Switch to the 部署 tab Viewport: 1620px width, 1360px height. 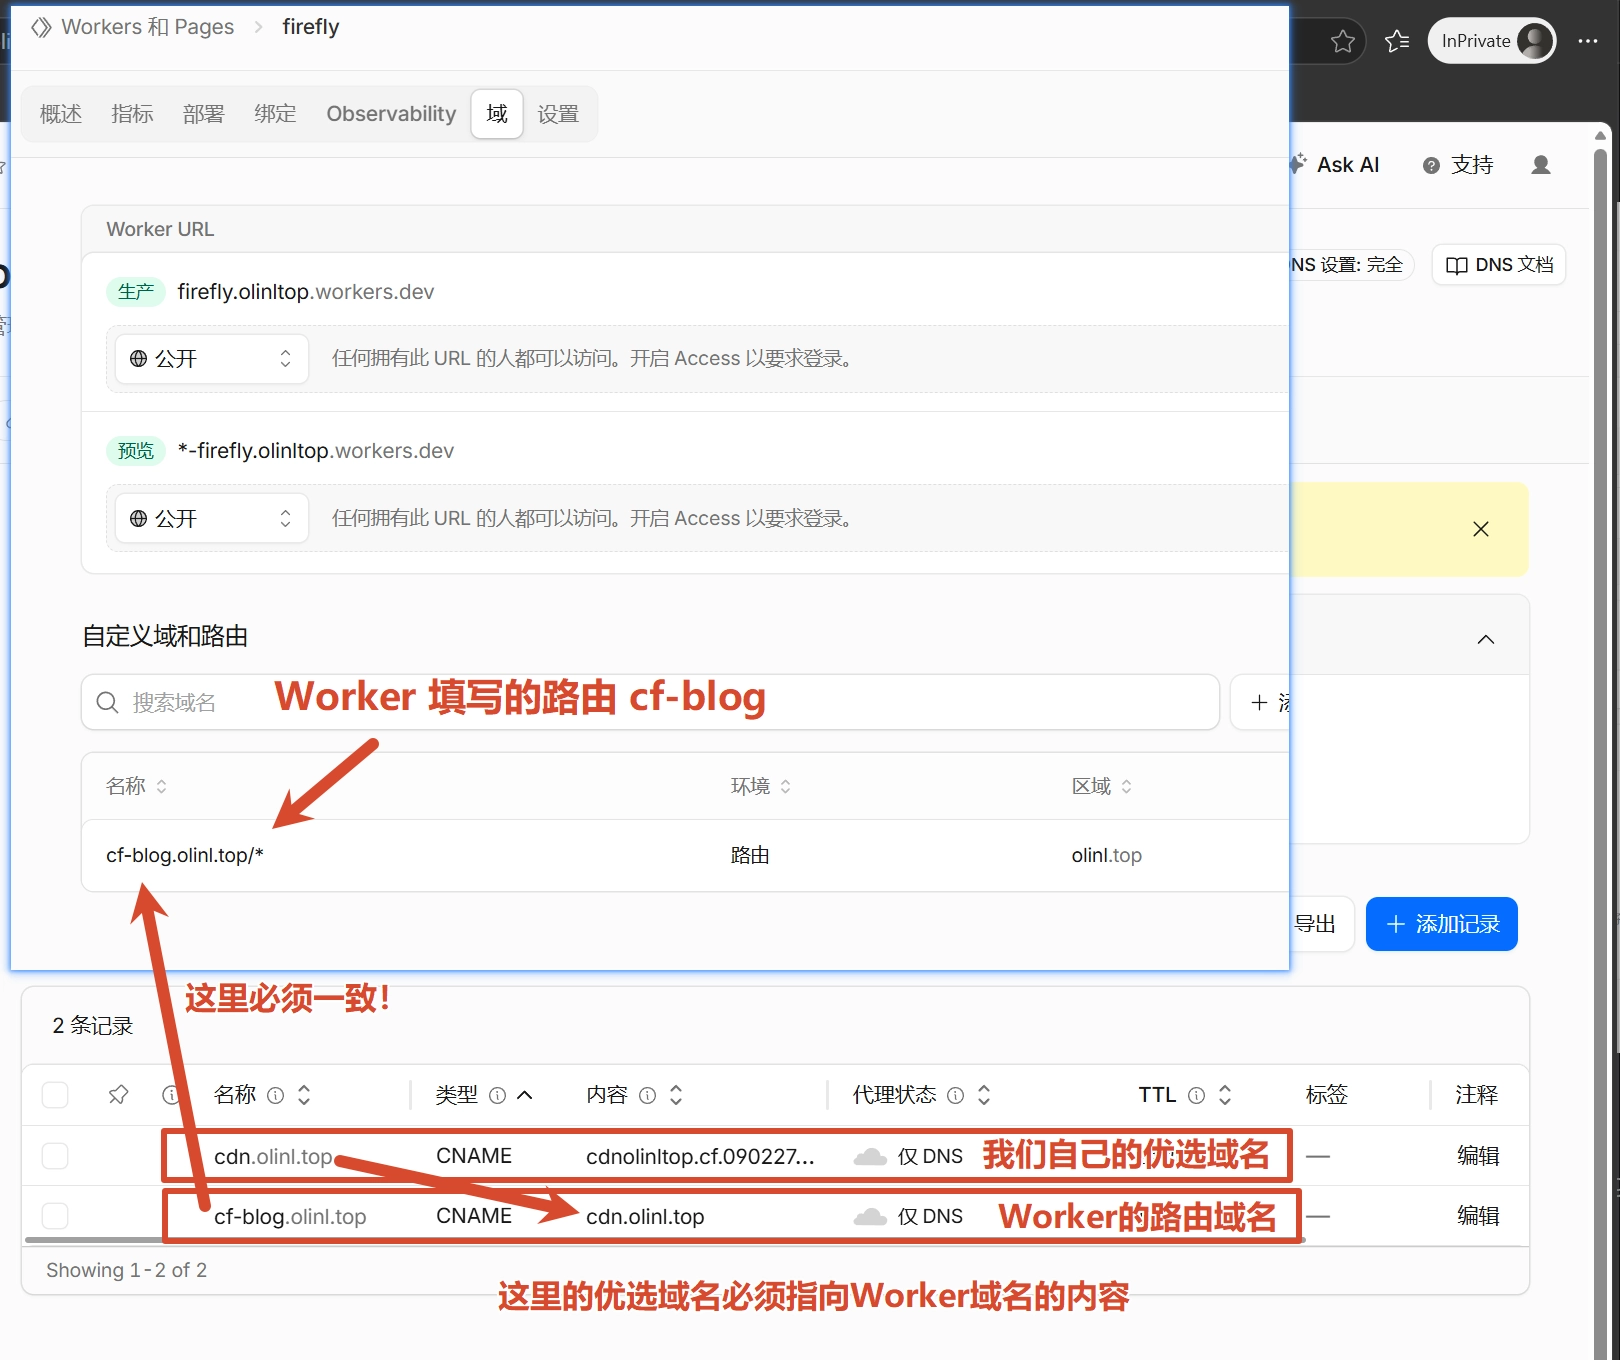coord(204,114)
